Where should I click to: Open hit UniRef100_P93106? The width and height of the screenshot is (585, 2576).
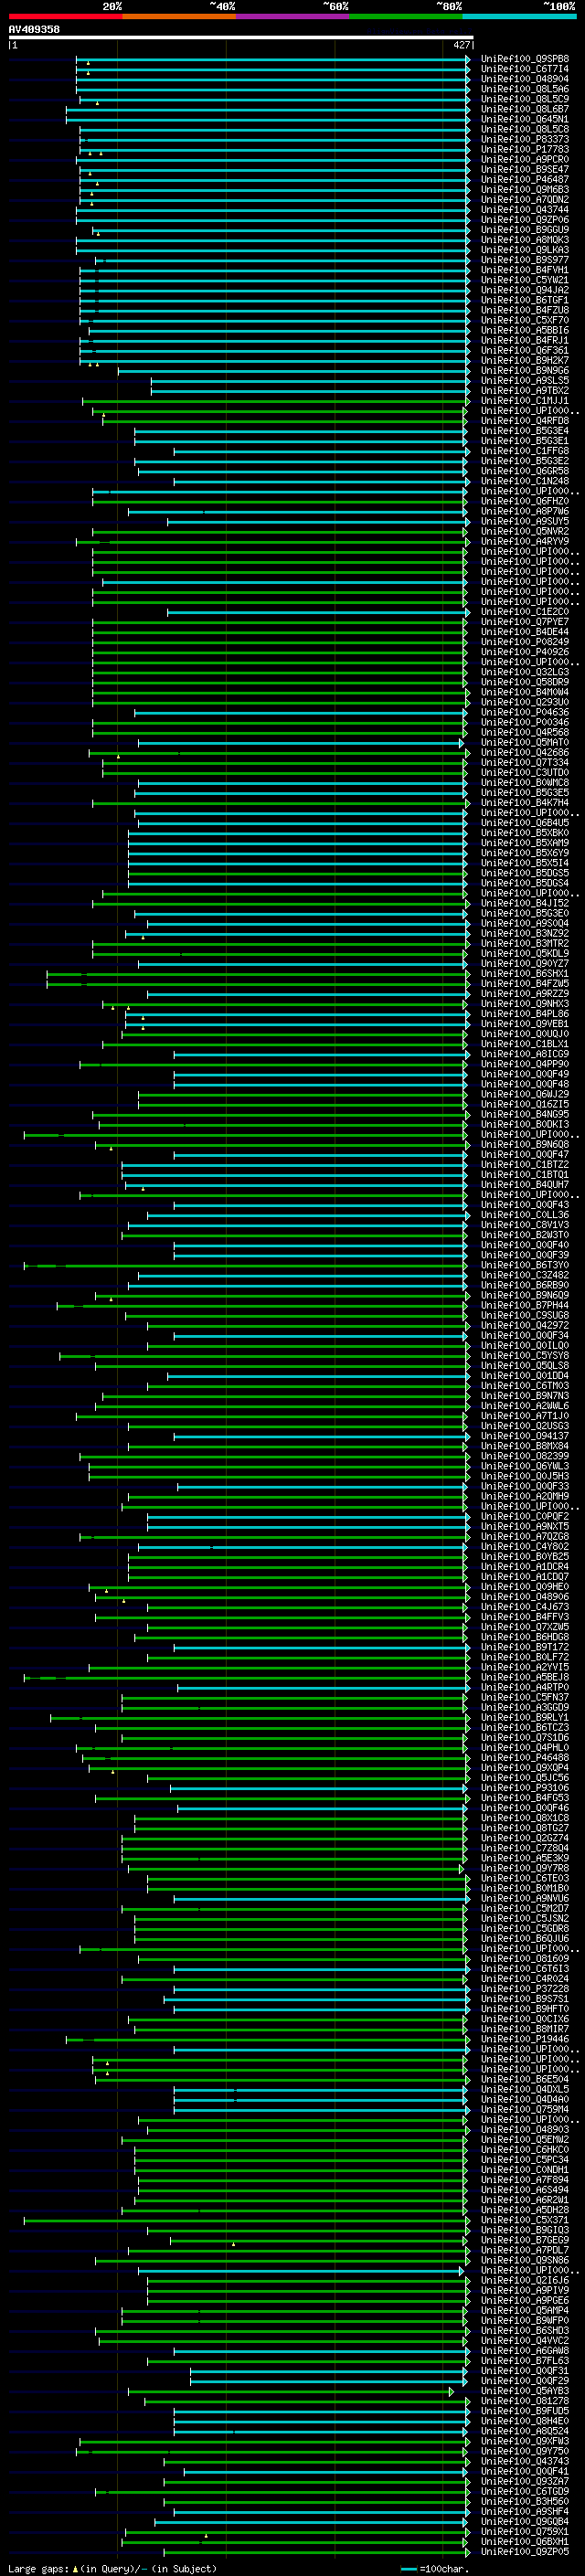pos(525,1787)
